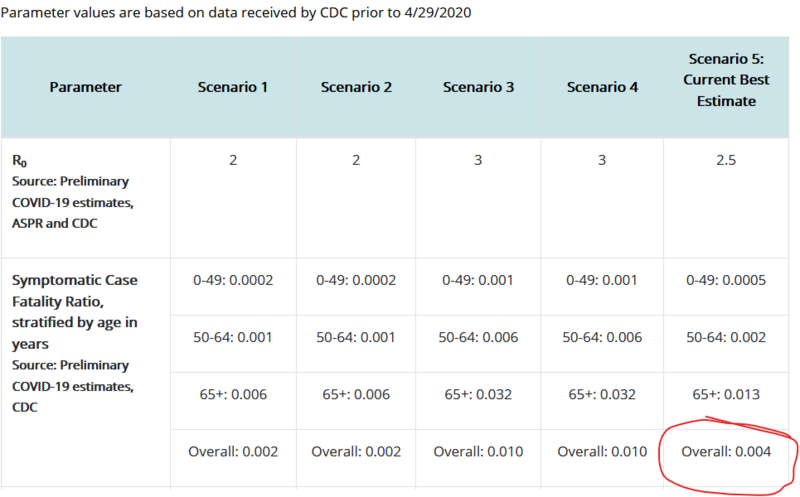
Task: Click Scenario 3's 65+: 0.032 cell
Action: 478,394
